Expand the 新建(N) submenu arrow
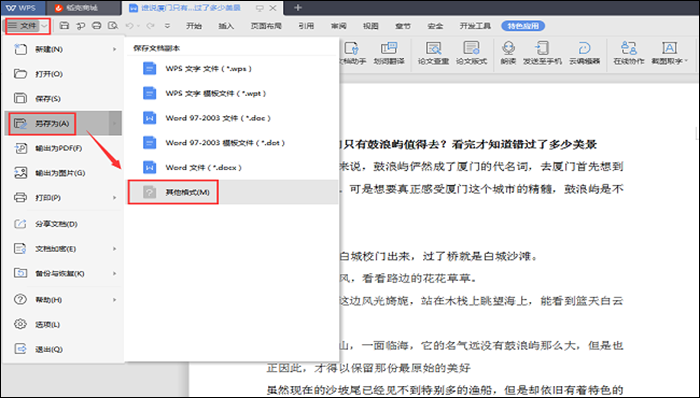 click(x=115, y=49)
